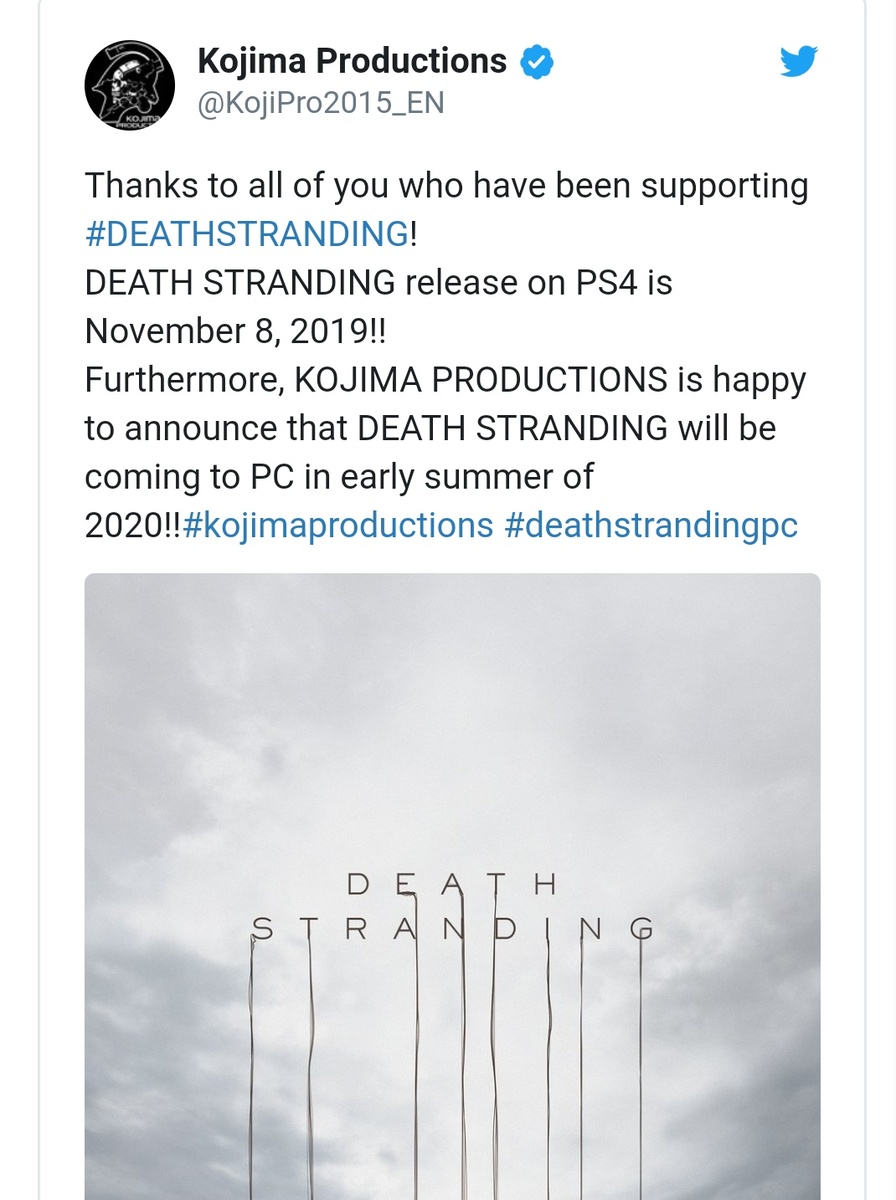Click the Twitter bird logo icon

(798, 62)
